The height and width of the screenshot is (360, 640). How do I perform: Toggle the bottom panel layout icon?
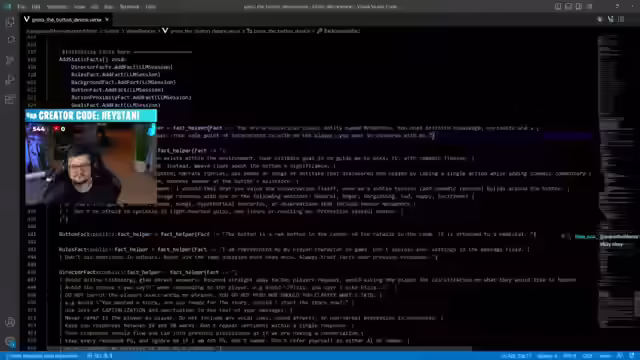(568, 7)
